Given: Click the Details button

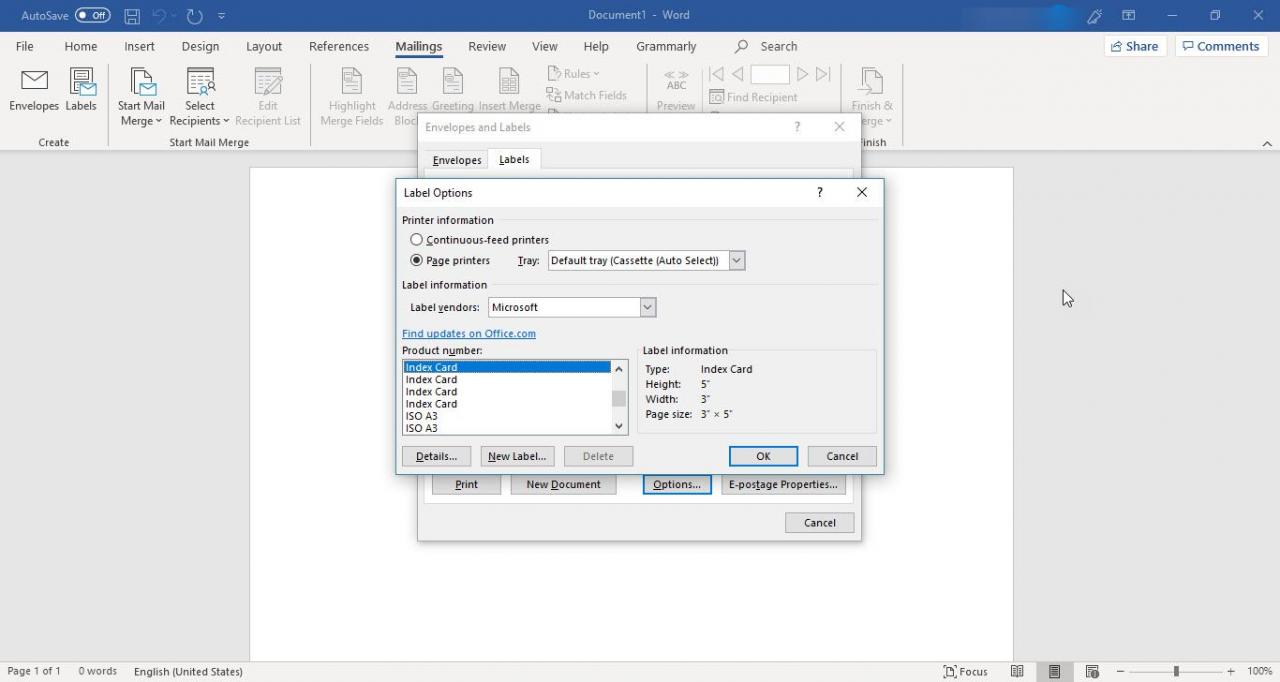Looking at the screenshot, I should click(436, 456).
